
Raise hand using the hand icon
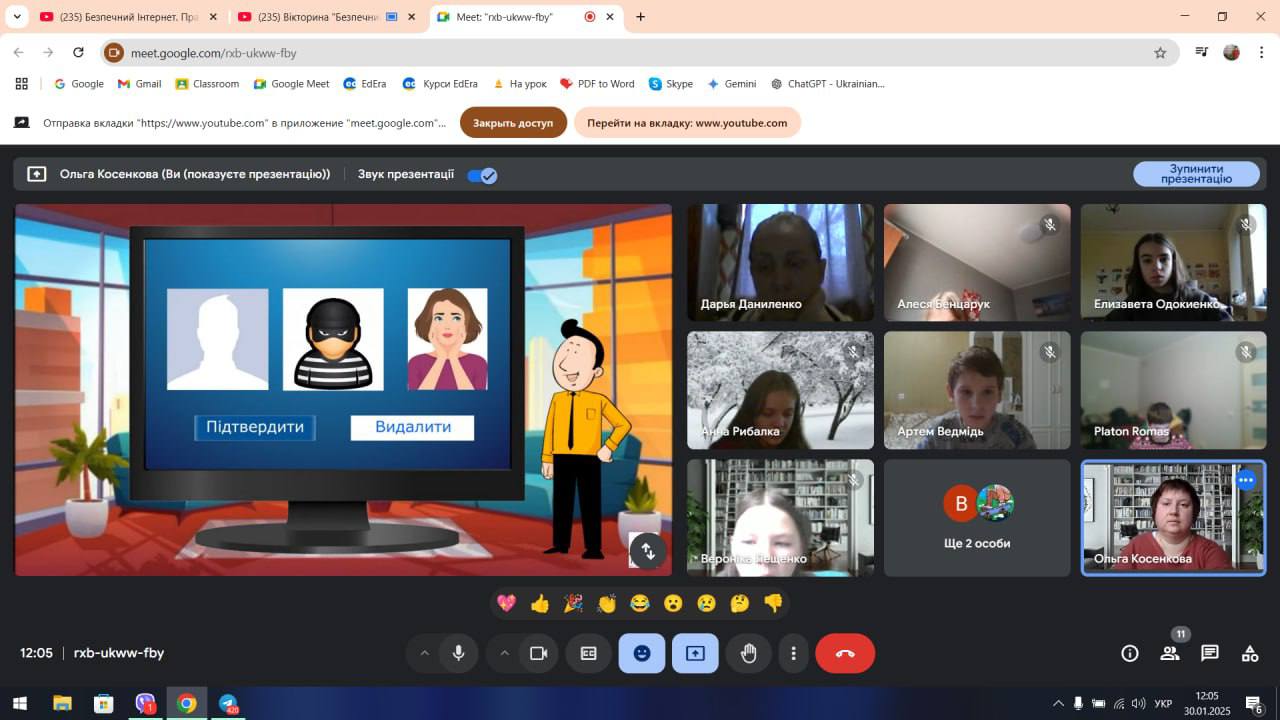coord(748,653)
